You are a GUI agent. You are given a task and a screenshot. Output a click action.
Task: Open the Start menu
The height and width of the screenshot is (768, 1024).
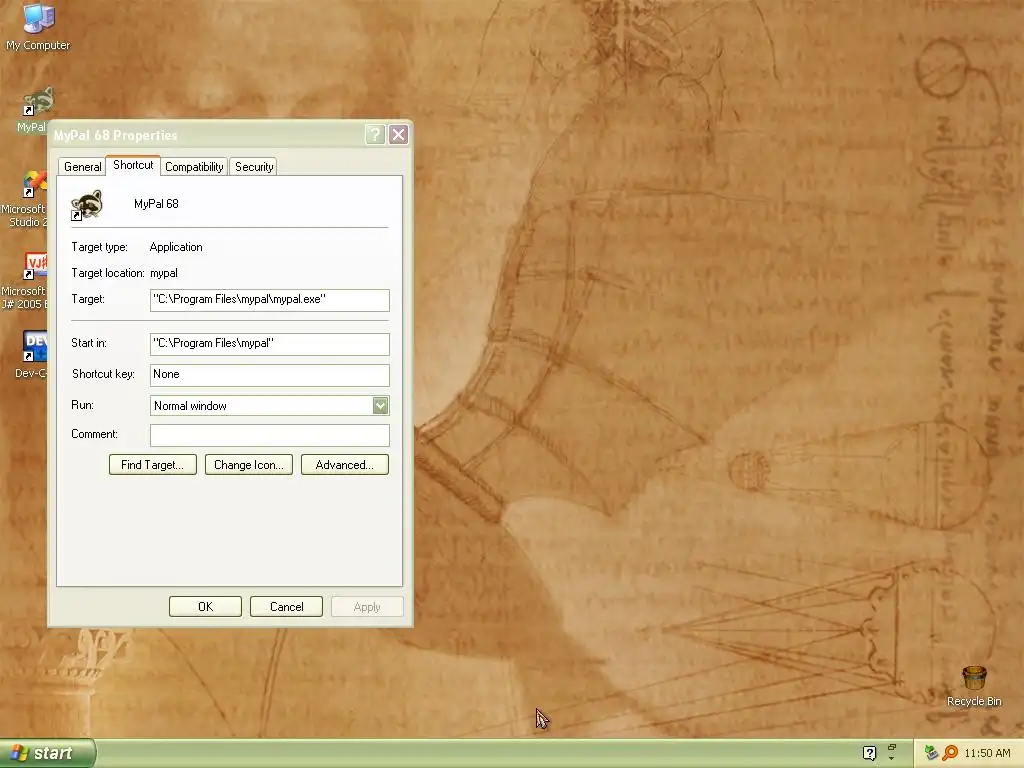click(47, 753)
